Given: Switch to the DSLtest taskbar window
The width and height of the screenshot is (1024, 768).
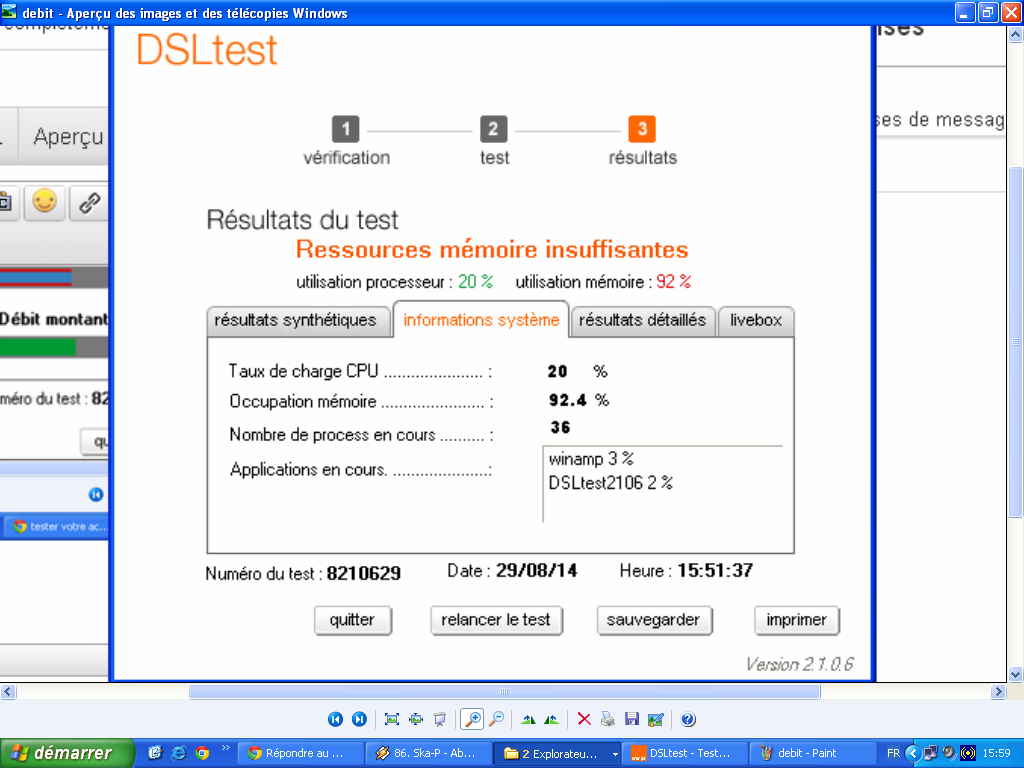Looking at the screenshot, I should click(682, 753).
